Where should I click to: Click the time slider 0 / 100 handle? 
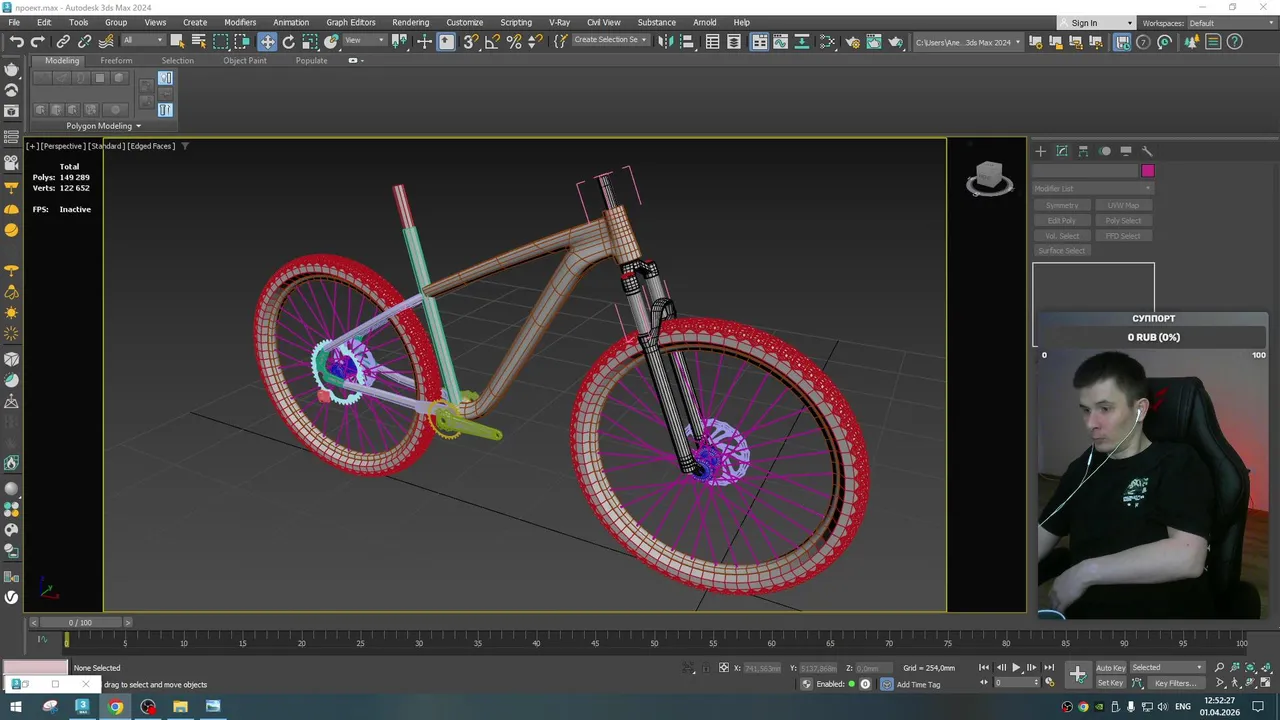pos(79,622)
